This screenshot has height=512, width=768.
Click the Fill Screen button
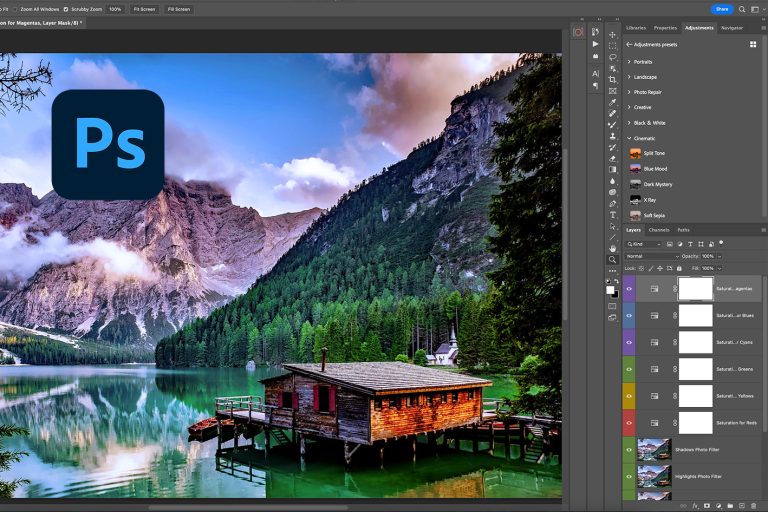(x=179, y=9)
